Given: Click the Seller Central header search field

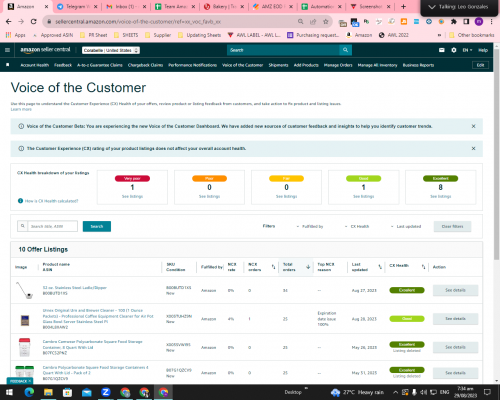Looking at the screenshot, I should 283,50.
